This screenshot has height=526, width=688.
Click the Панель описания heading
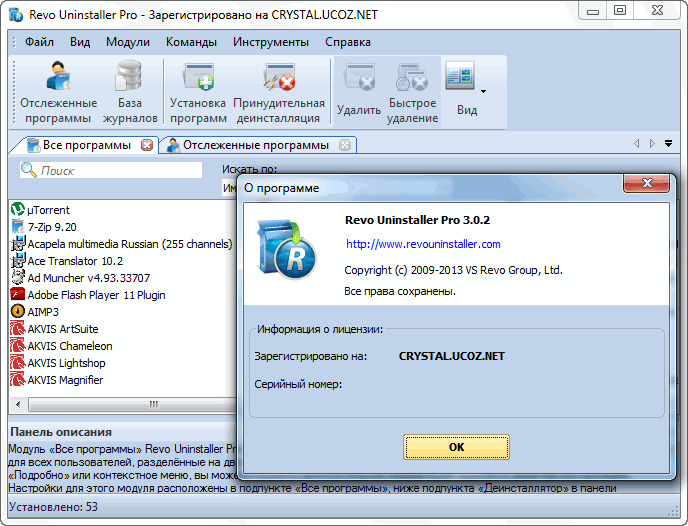61,432
